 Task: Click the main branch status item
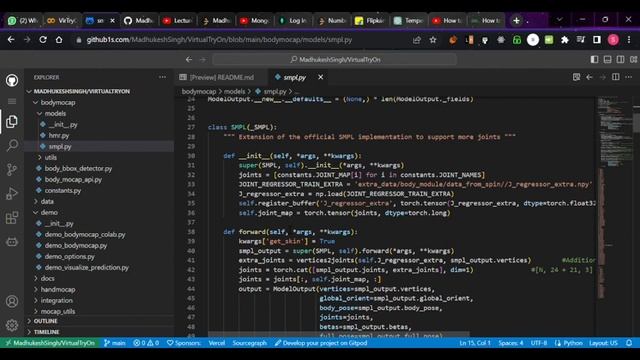[115, 343]
